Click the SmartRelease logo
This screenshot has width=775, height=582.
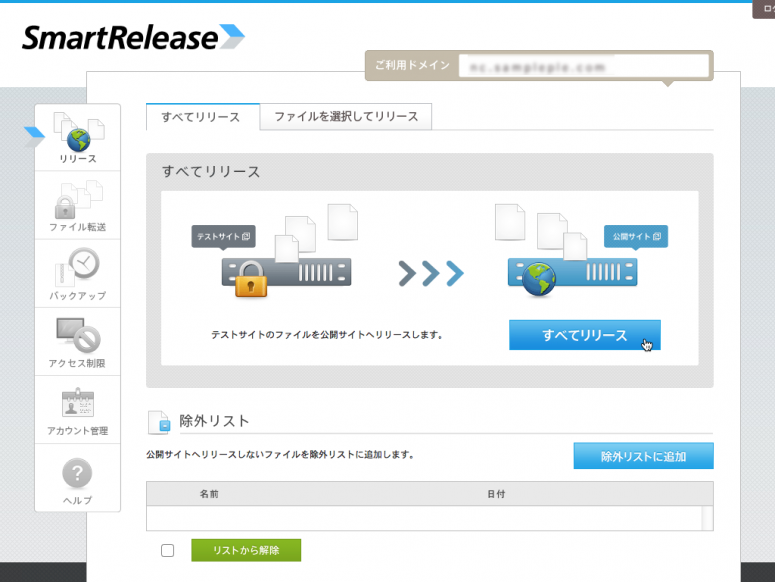tap(133, 38)
